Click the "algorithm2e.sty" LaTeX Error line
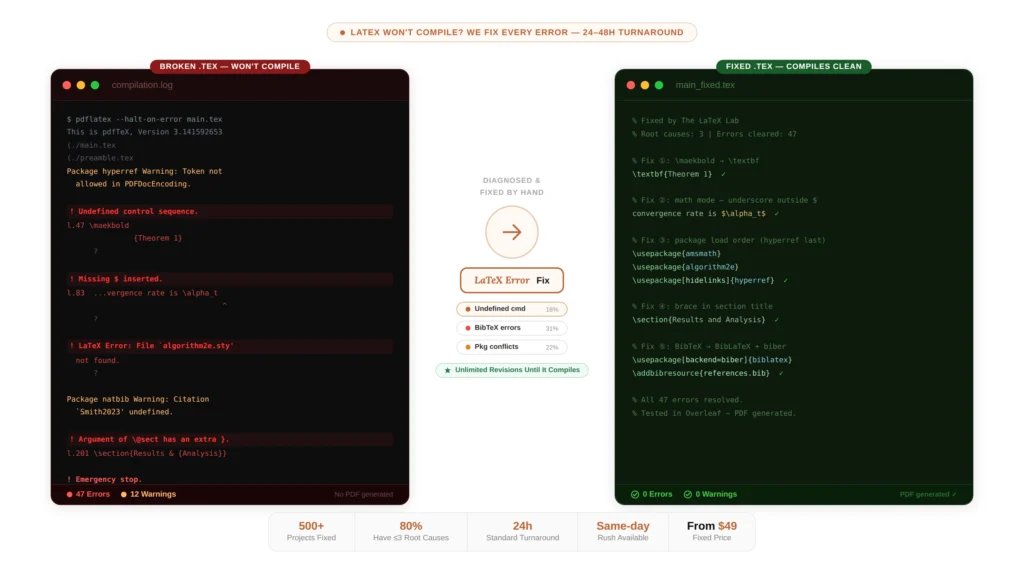The image size is (1024, 574). coord(229,346)
